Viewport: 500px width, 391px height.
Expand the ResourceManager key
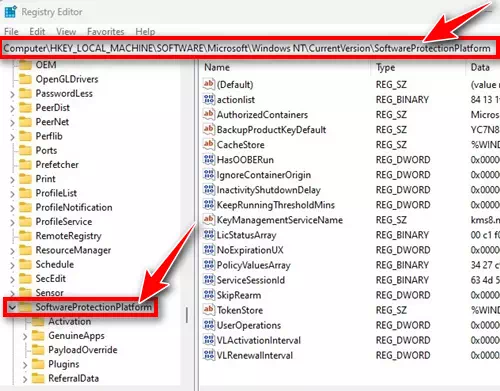click(12, 251)
